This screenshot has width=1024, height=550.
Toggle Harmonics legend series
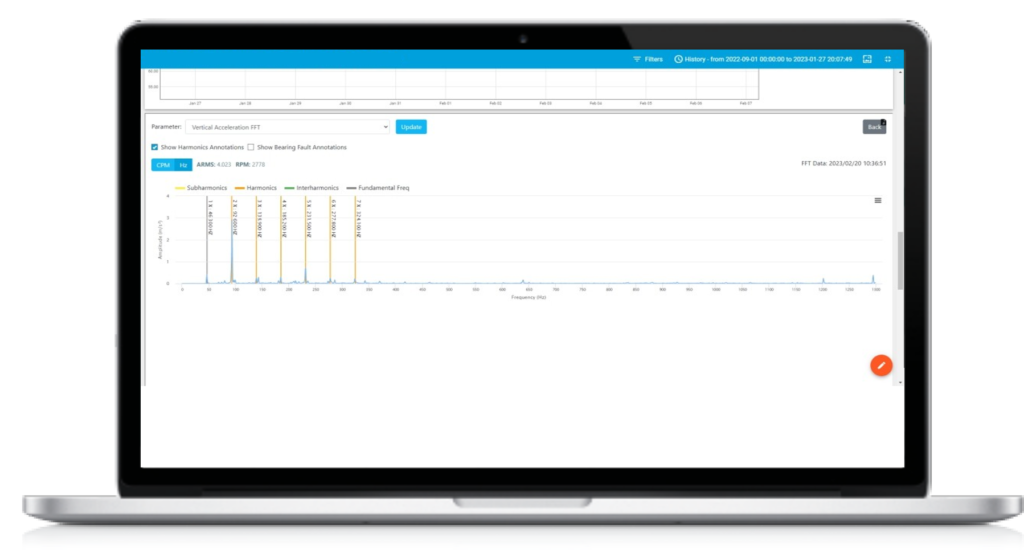click(x=256, y=188)
